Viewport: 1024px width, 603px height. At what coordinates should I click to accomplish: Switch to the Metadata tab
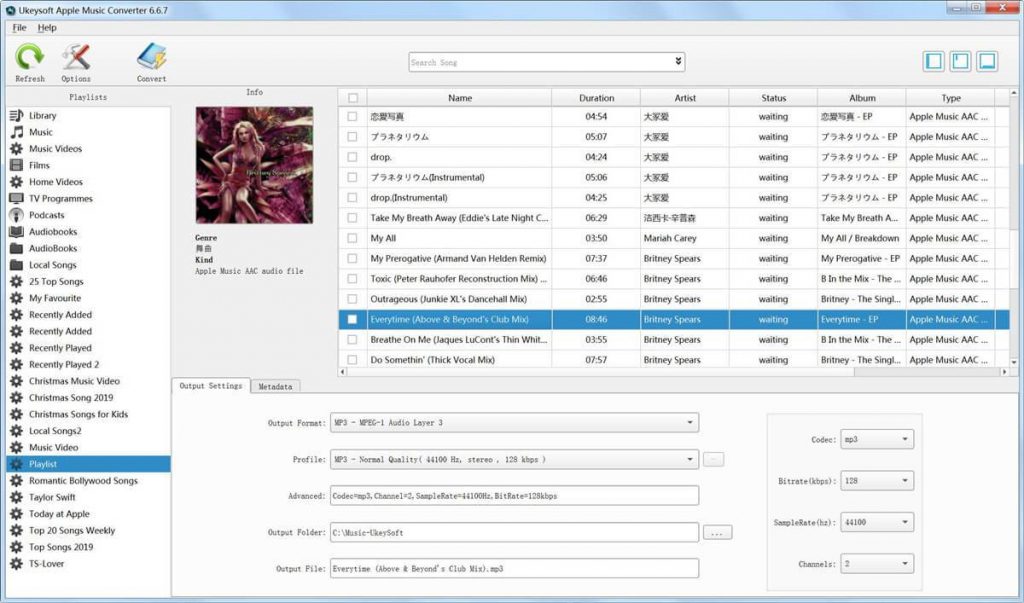coord(274,385)
